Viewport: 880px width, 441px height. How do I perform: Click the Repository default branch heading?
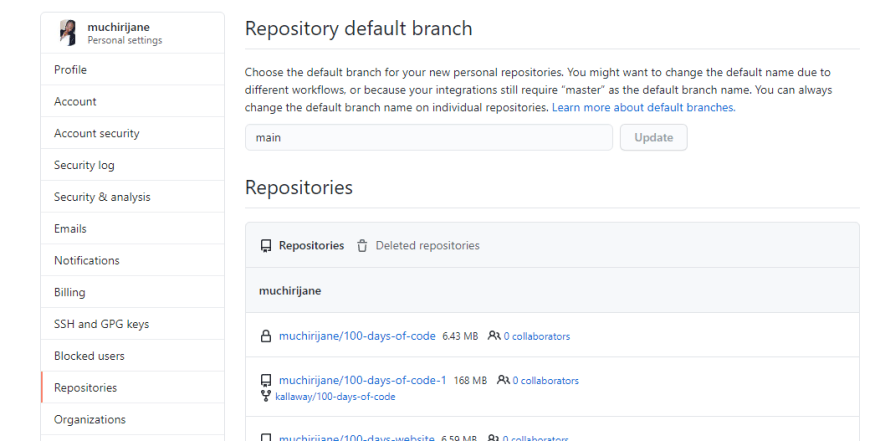click(359, 29)
